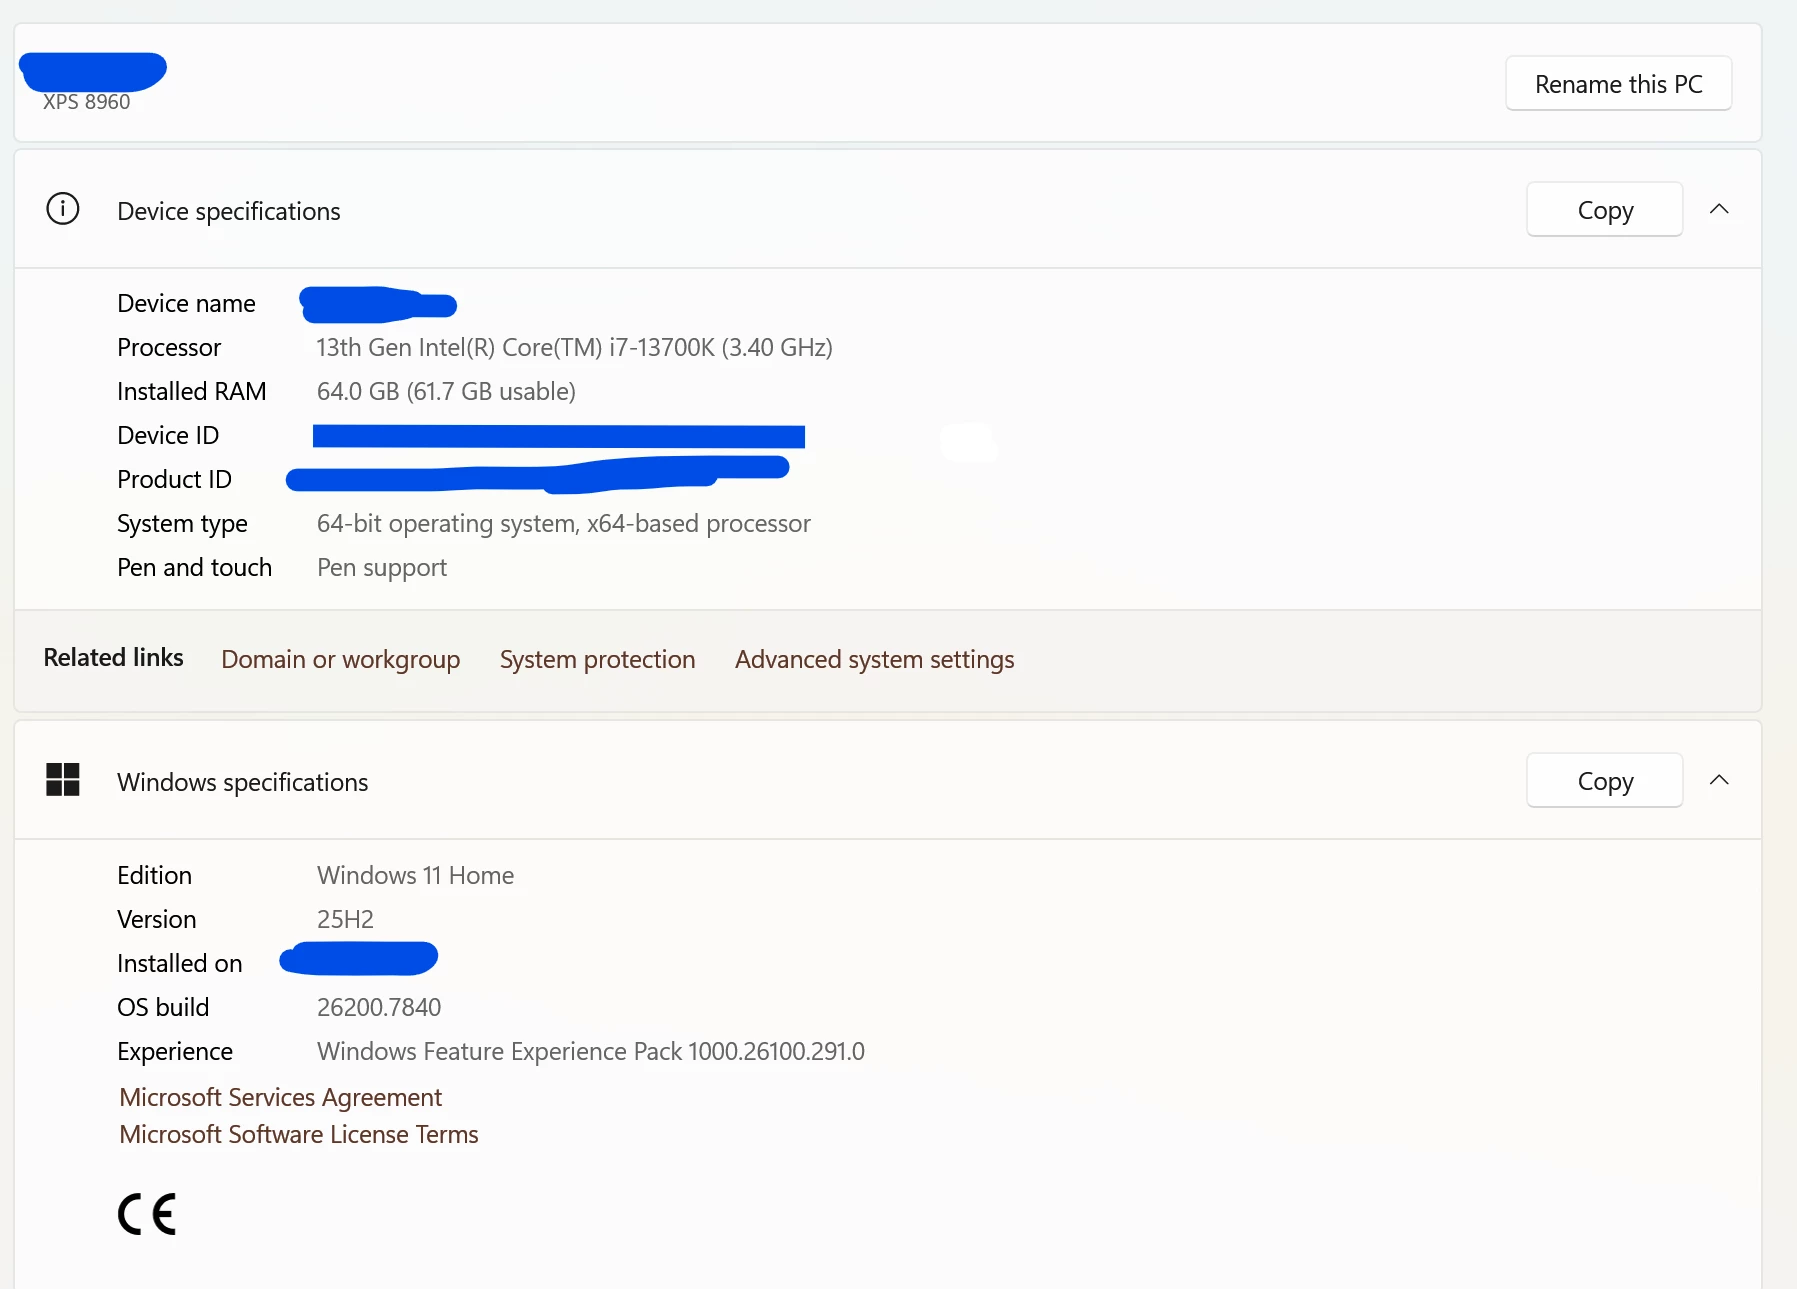Screen dimensions: 1797x1289
Task: Click the Installed on label
Action: coord(180,963)
